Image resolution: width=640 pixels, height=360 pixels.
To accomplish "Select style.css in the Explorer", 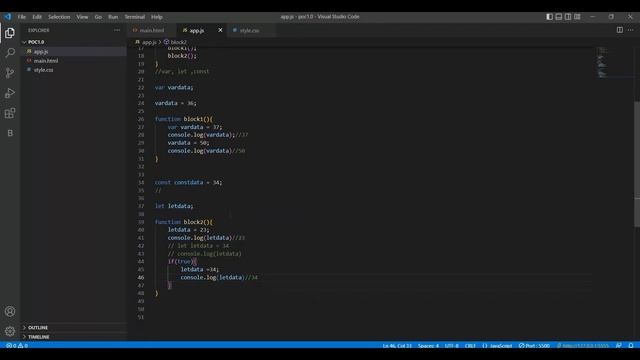I will tap(73, 70).
